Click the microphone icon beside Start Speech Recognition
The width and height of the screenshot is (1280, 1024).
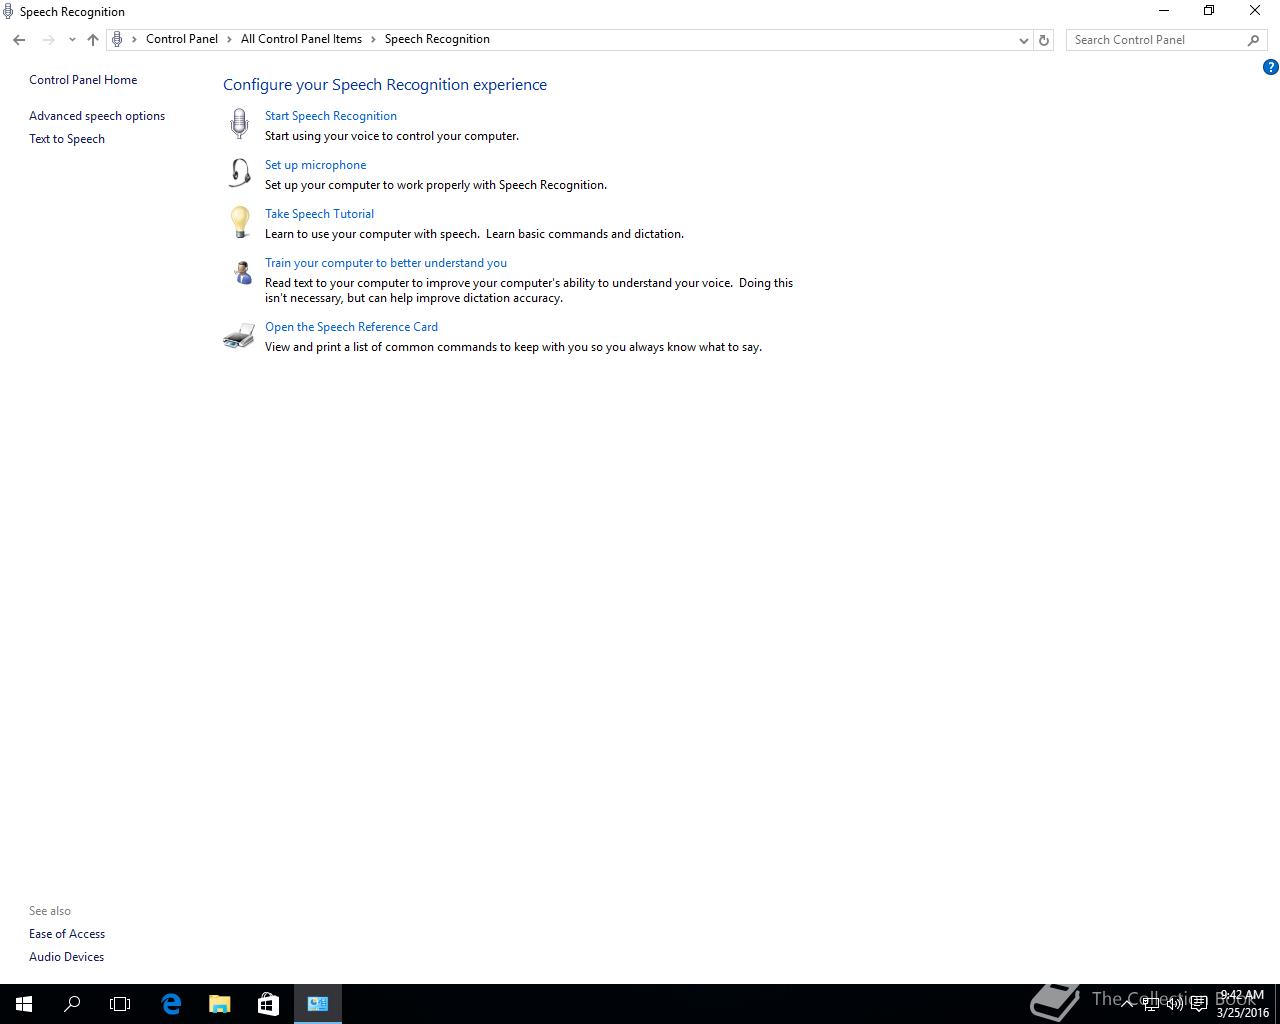pos(239,124)
